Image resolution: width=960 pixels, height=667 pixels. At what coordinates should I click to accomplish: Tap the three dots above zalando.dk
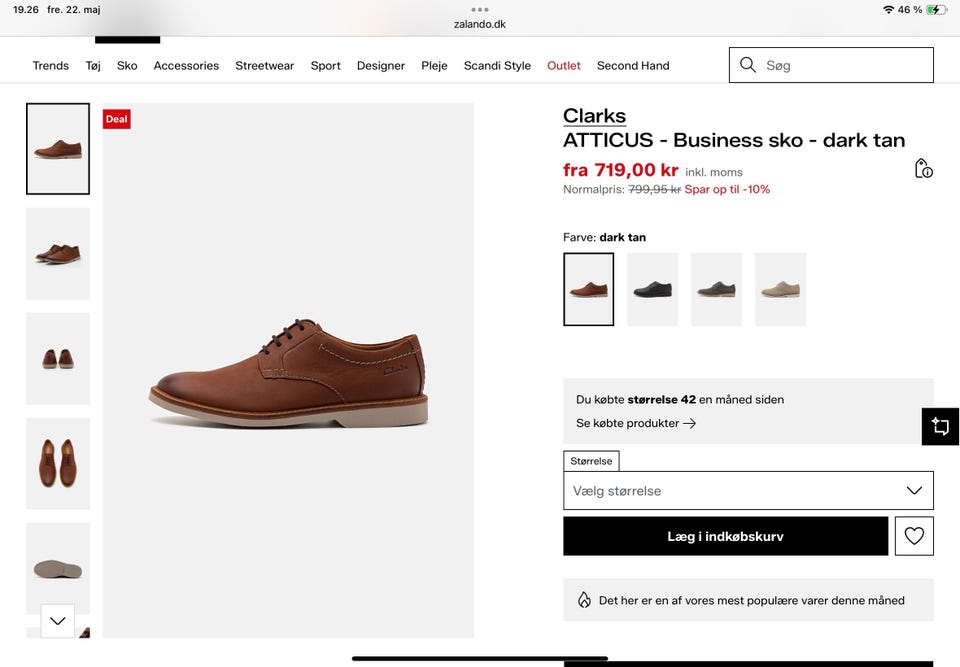(x=480, y=9)
